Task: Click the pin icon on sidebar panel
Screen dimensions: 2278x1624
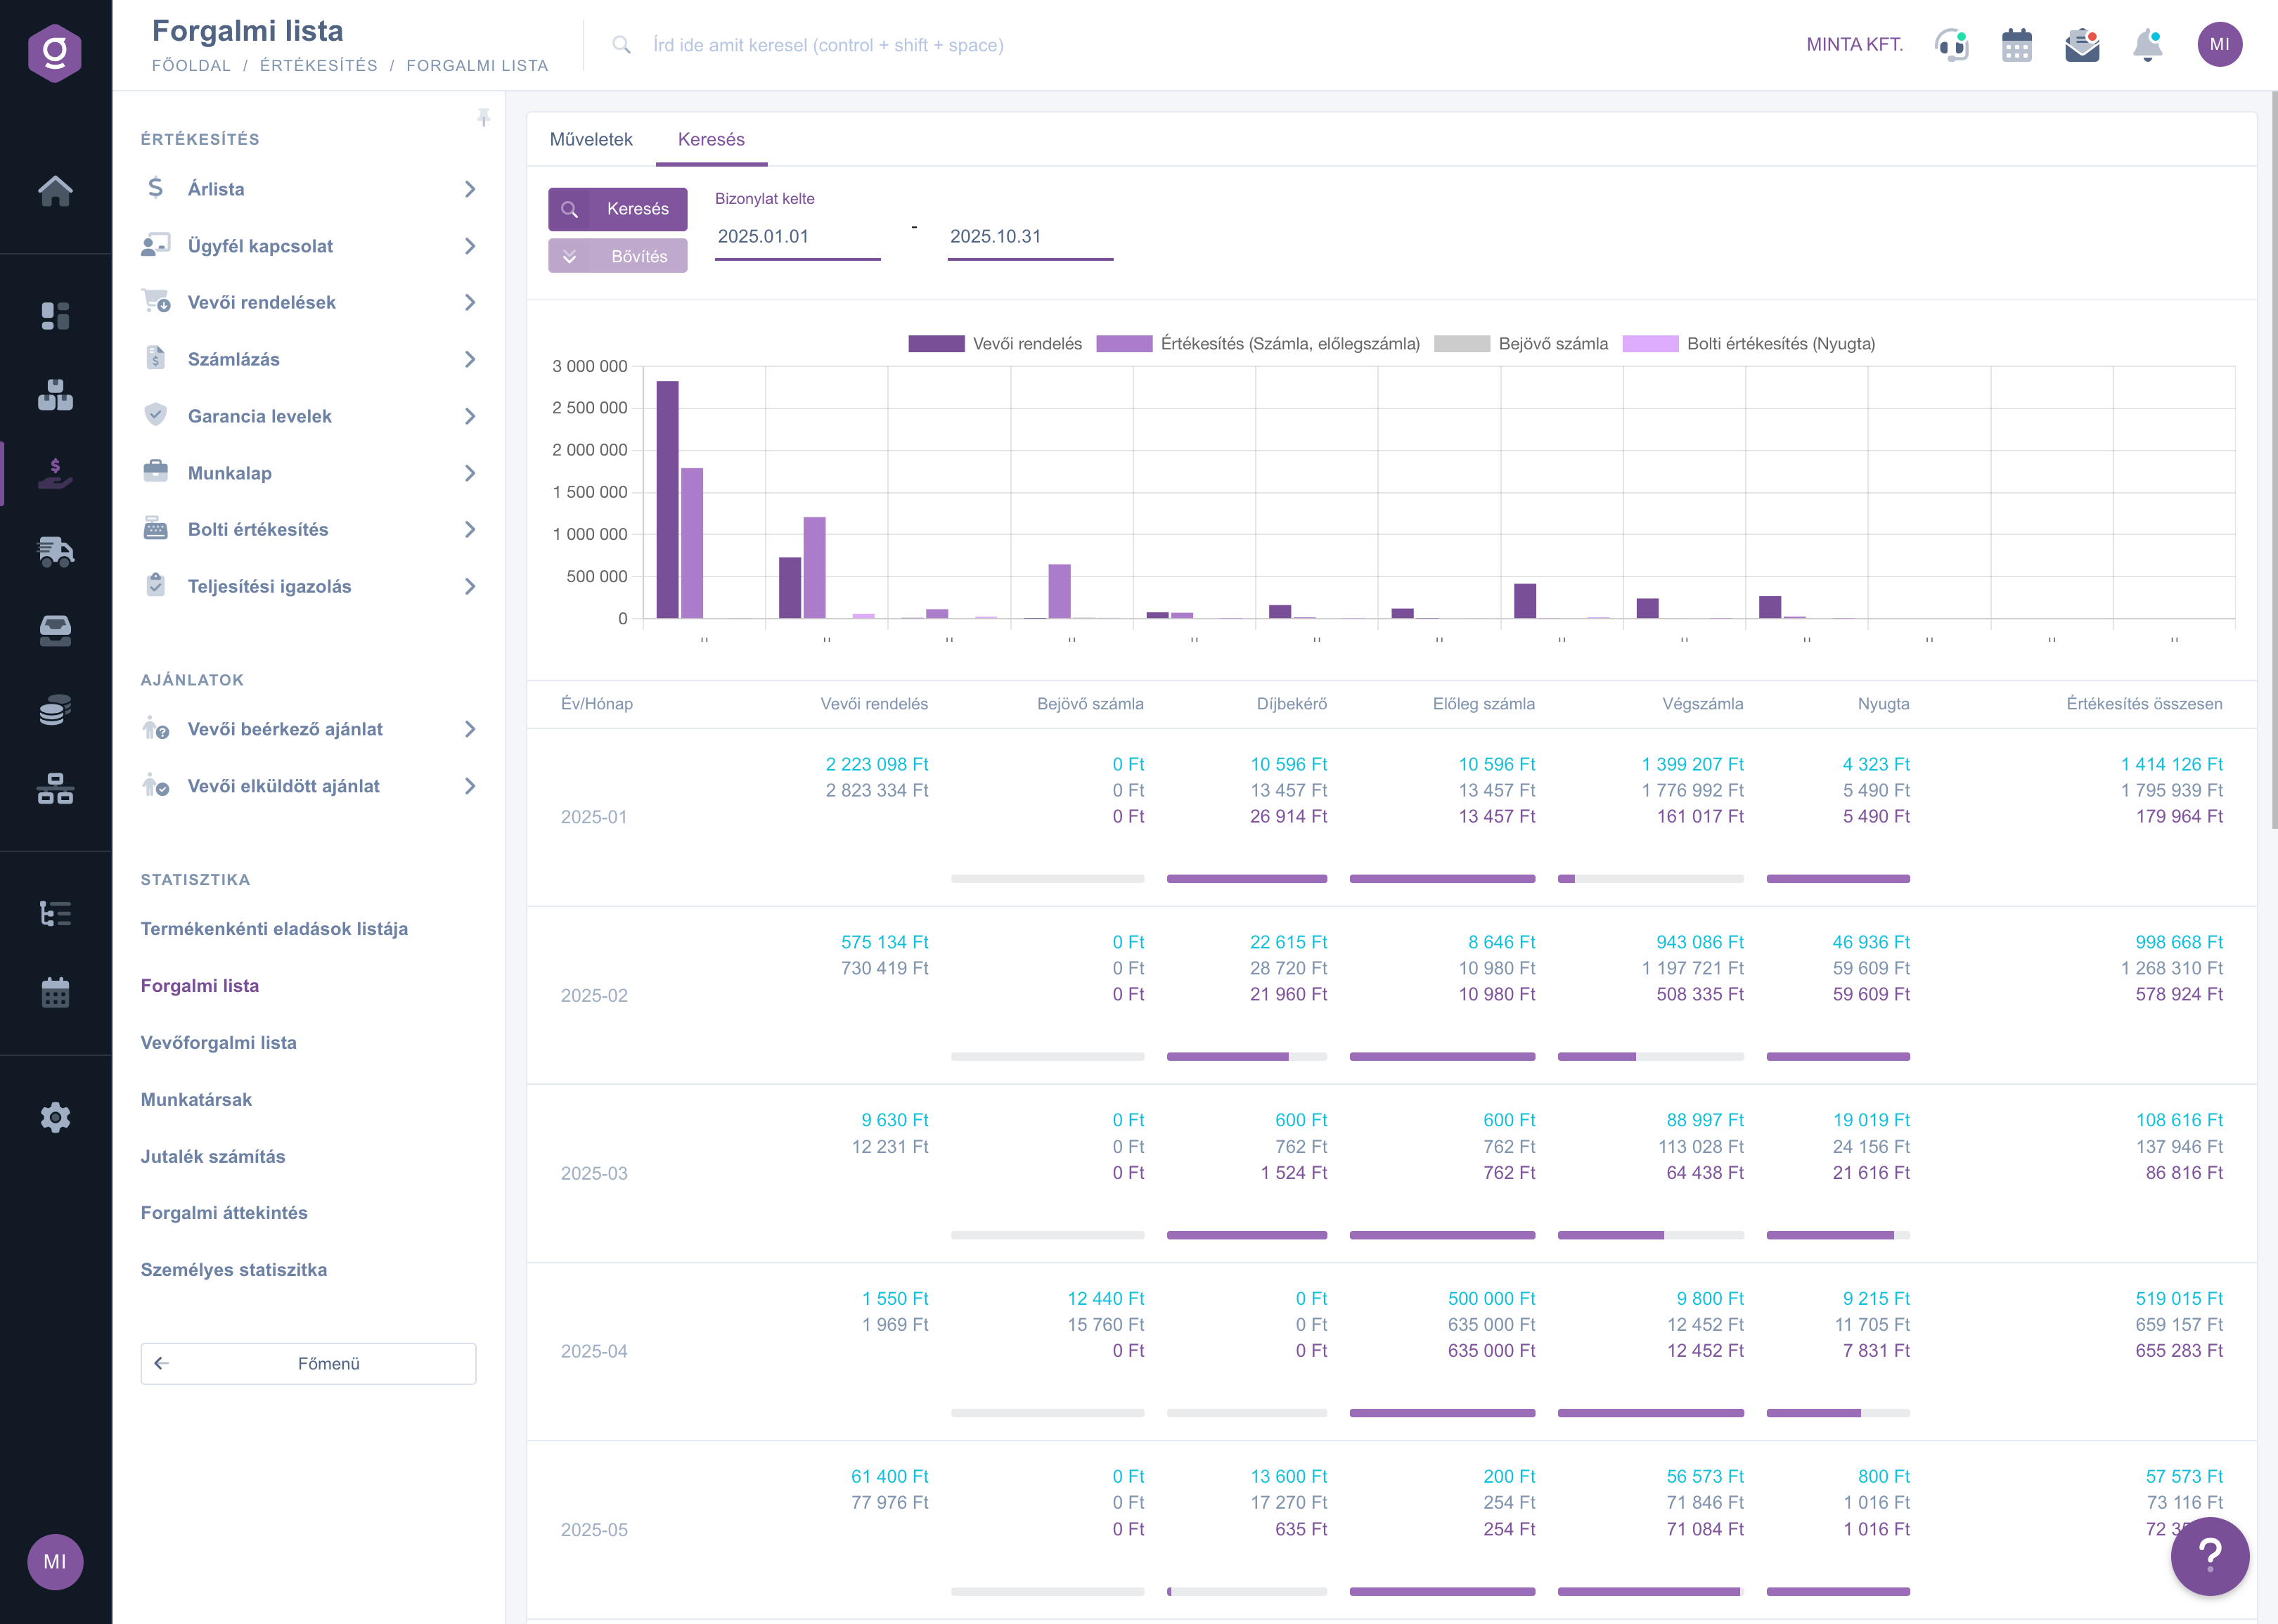Action: (x=483, y=118)
